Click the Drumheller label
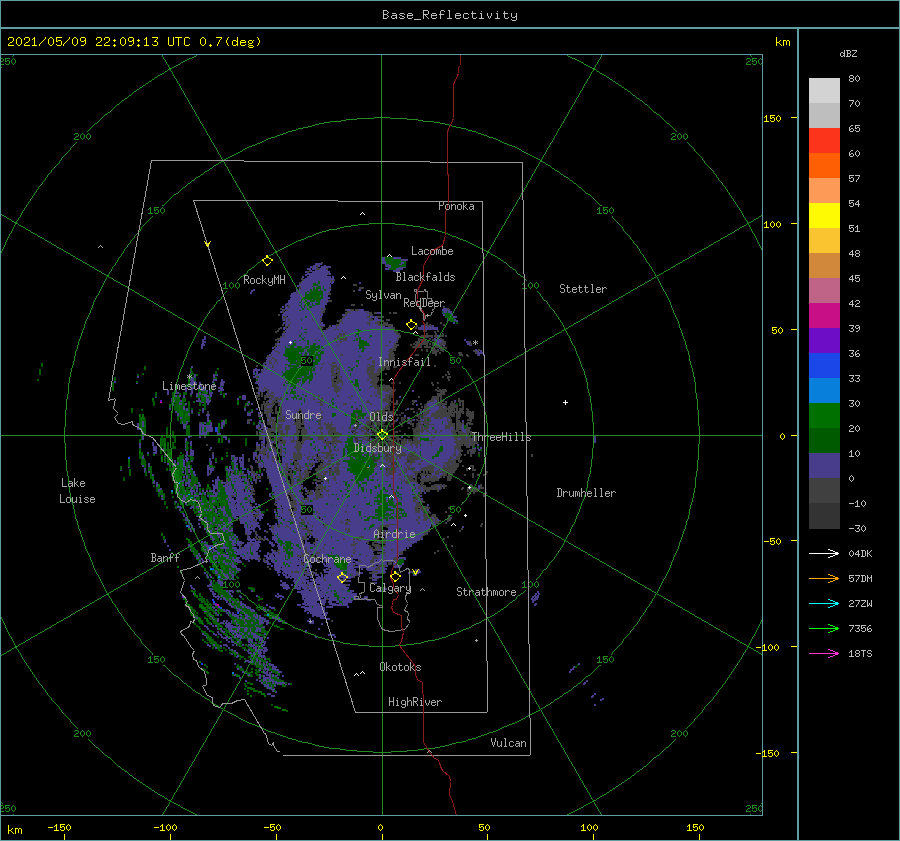The height and width of the screenshot is (841, 900). 586,493
